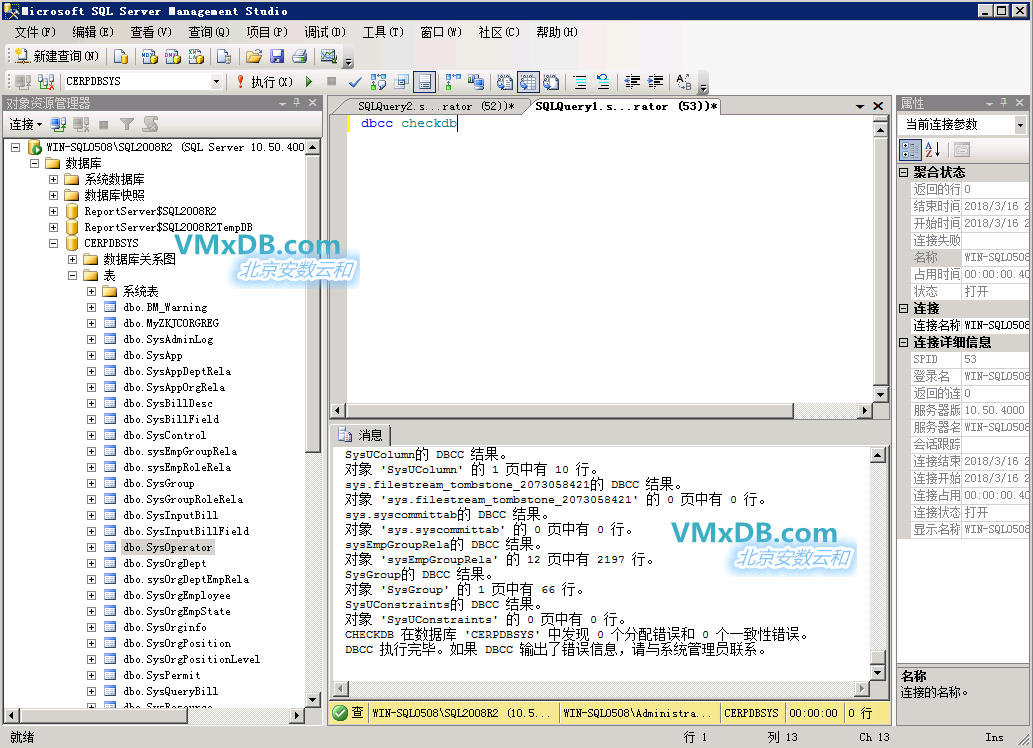Click the blue parse checkmark icon
Image resolution: width=1033 pixels, height=748 pixels.
[355, 82]
